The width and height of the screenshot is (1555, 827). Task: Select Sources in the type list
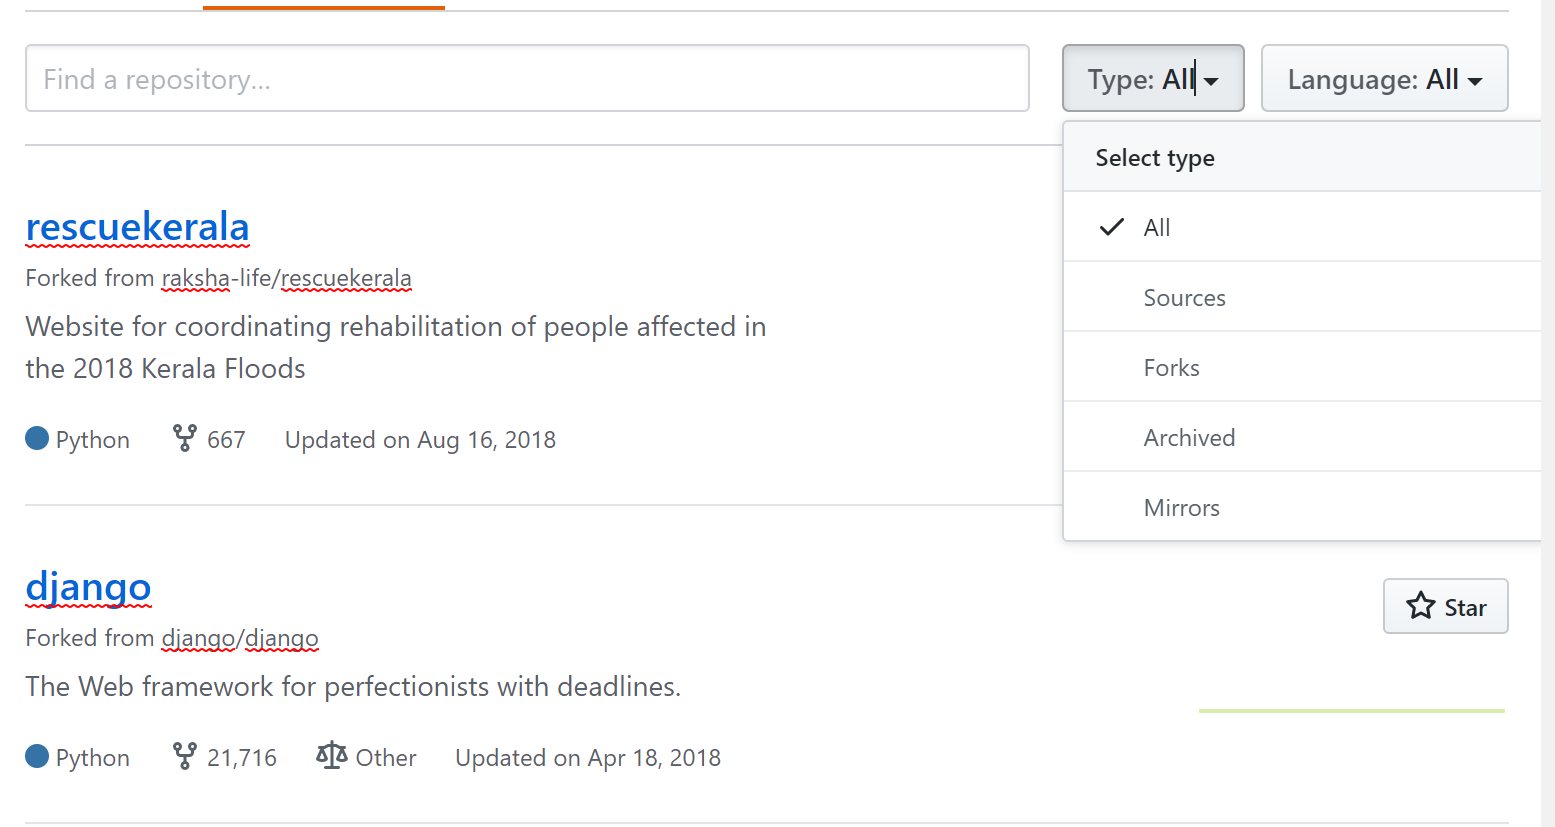(x=1184, y=298)
